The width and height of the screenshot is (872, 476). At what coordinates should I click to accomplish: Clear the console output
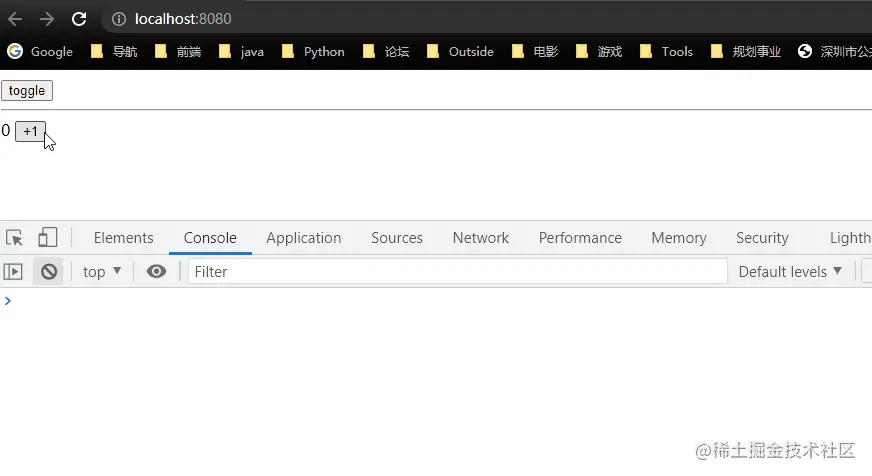pos(49,271)
